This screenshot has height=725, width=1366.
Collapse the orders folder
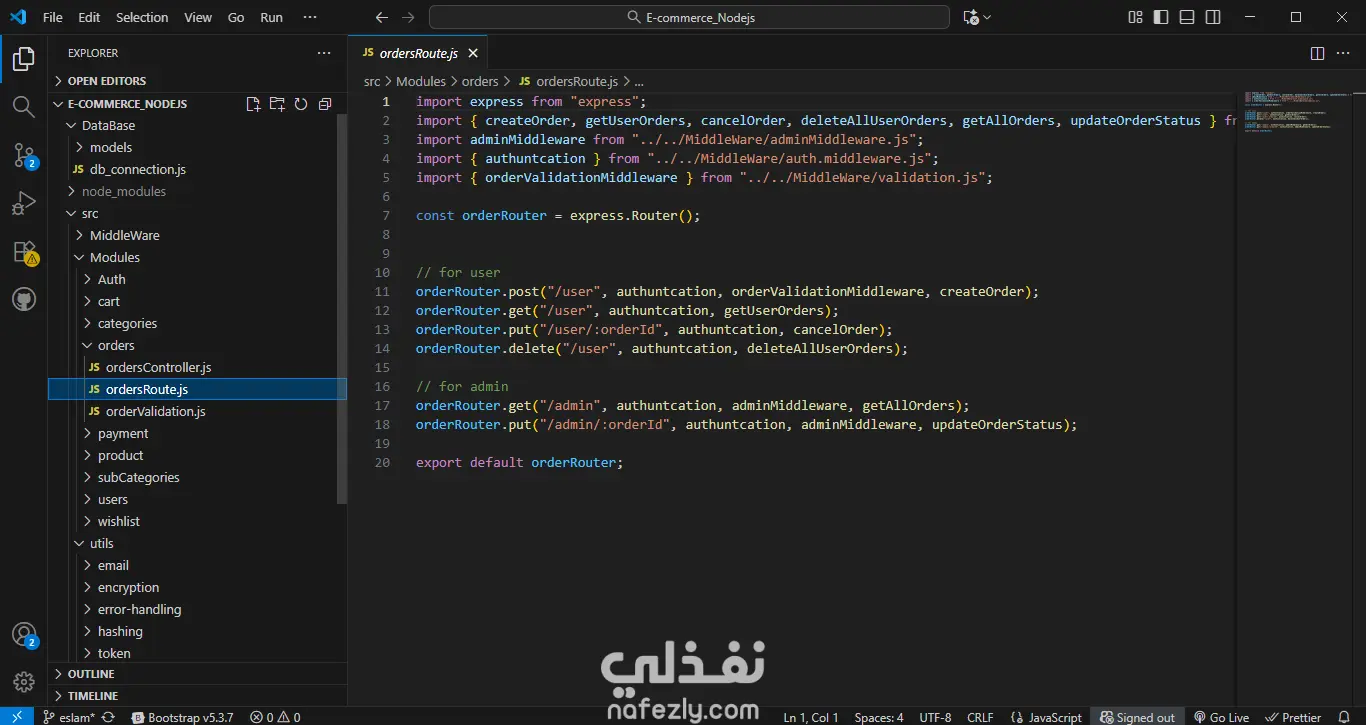pos(116,345)
